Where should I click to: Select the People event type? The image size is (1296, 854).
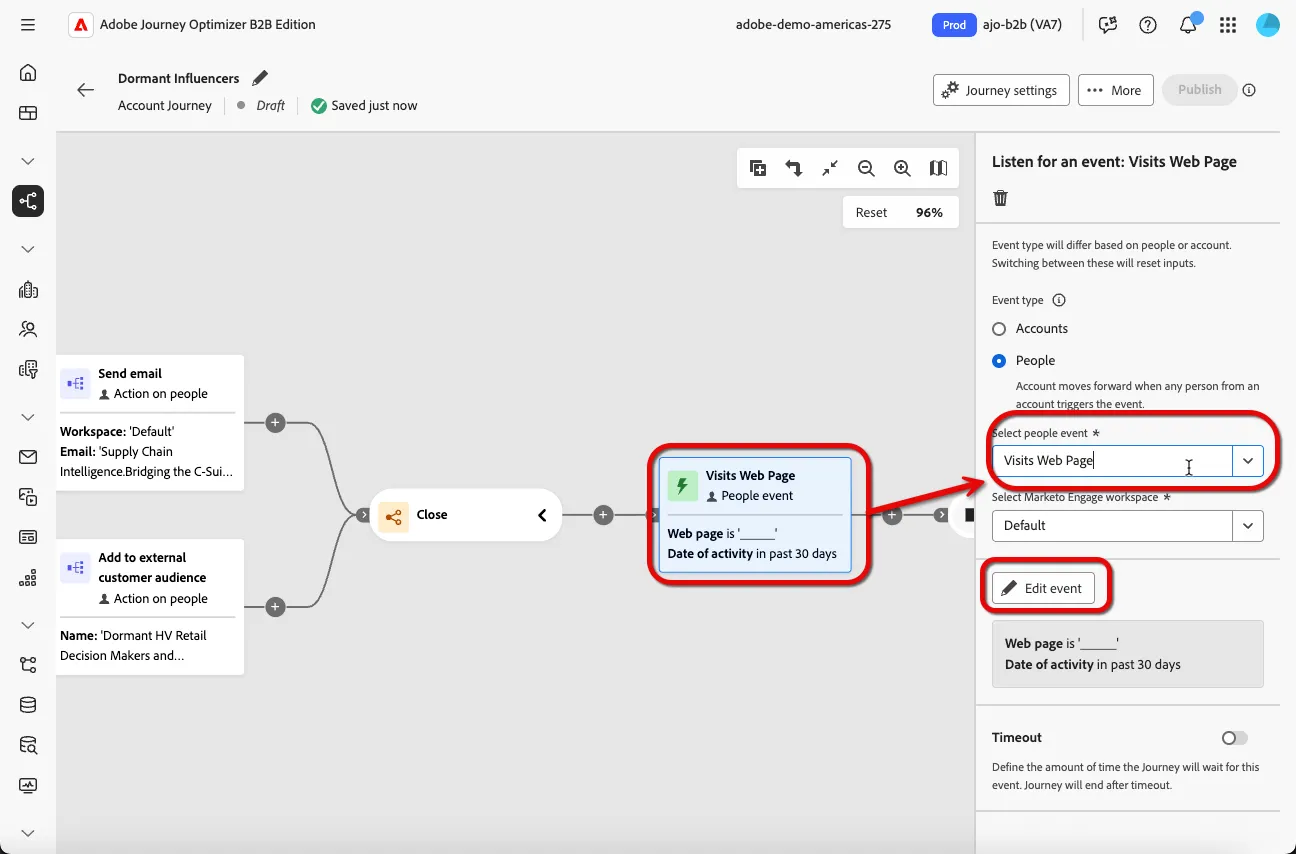pos(999,361)
